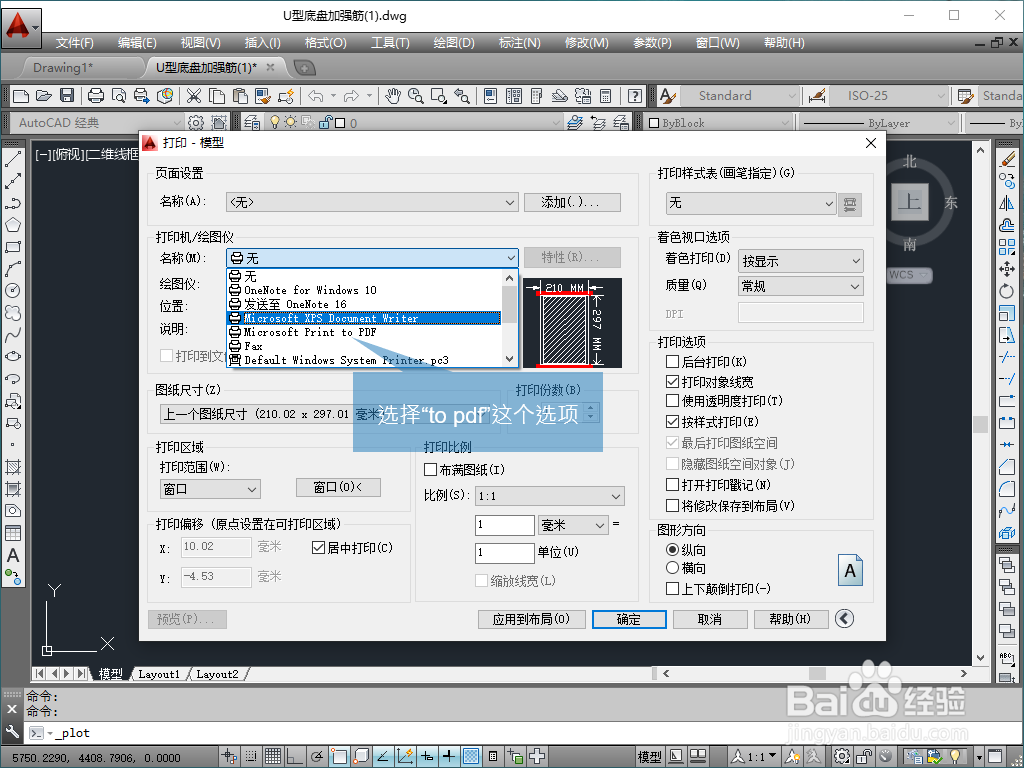Open the plot style table dropdown

point(751,204)
